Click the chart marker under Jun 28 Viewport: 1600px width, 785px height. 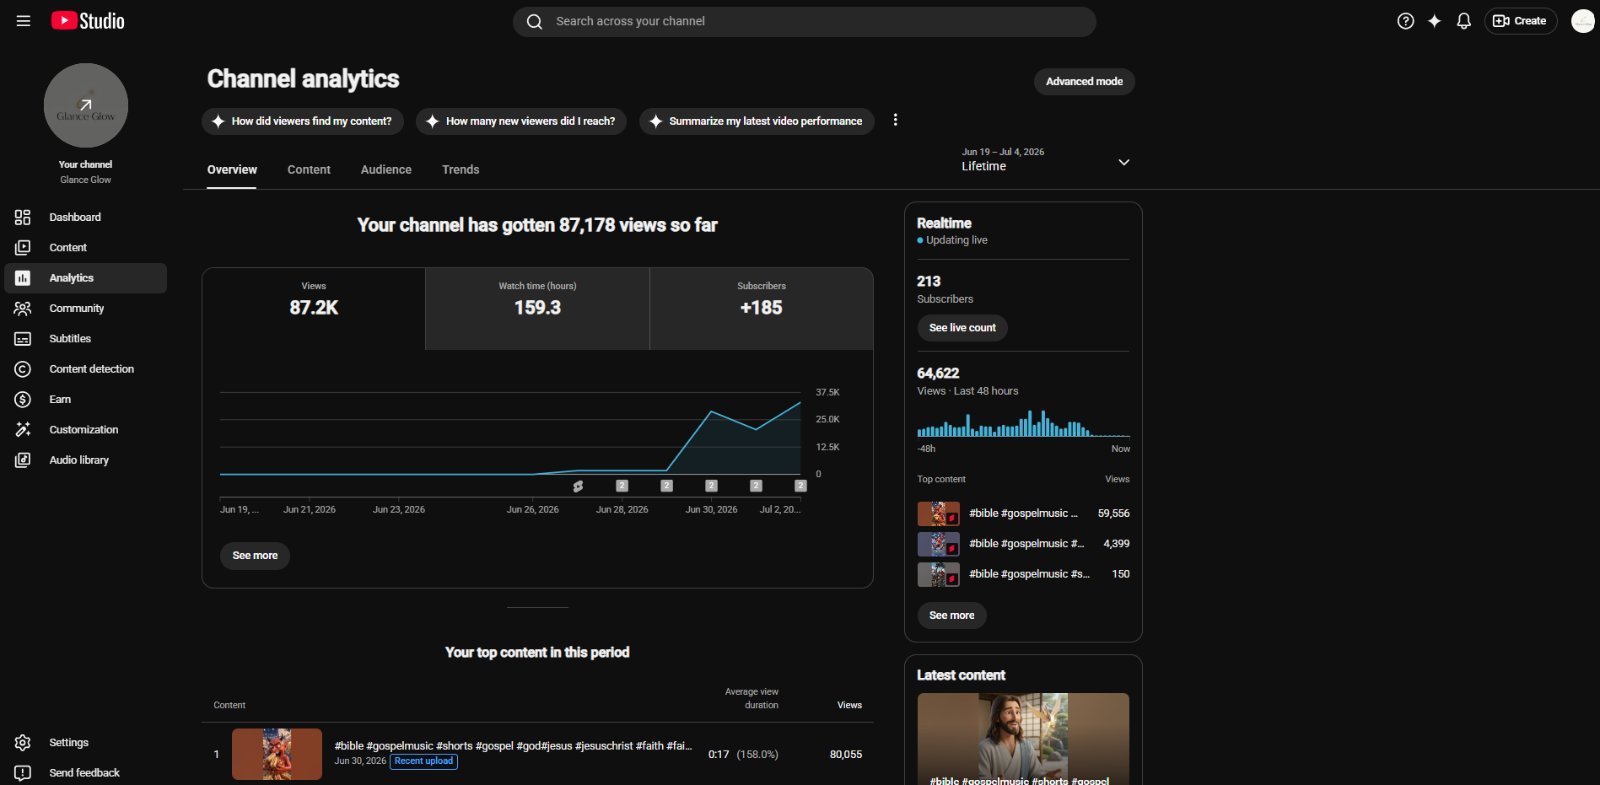622,486
